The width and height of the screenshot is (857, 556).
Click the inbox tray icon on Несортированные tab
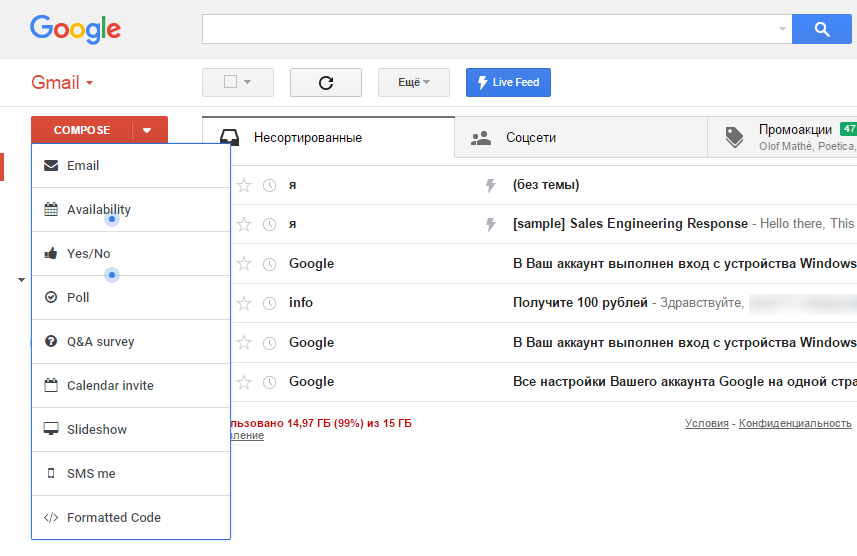(x=229, y=137)
